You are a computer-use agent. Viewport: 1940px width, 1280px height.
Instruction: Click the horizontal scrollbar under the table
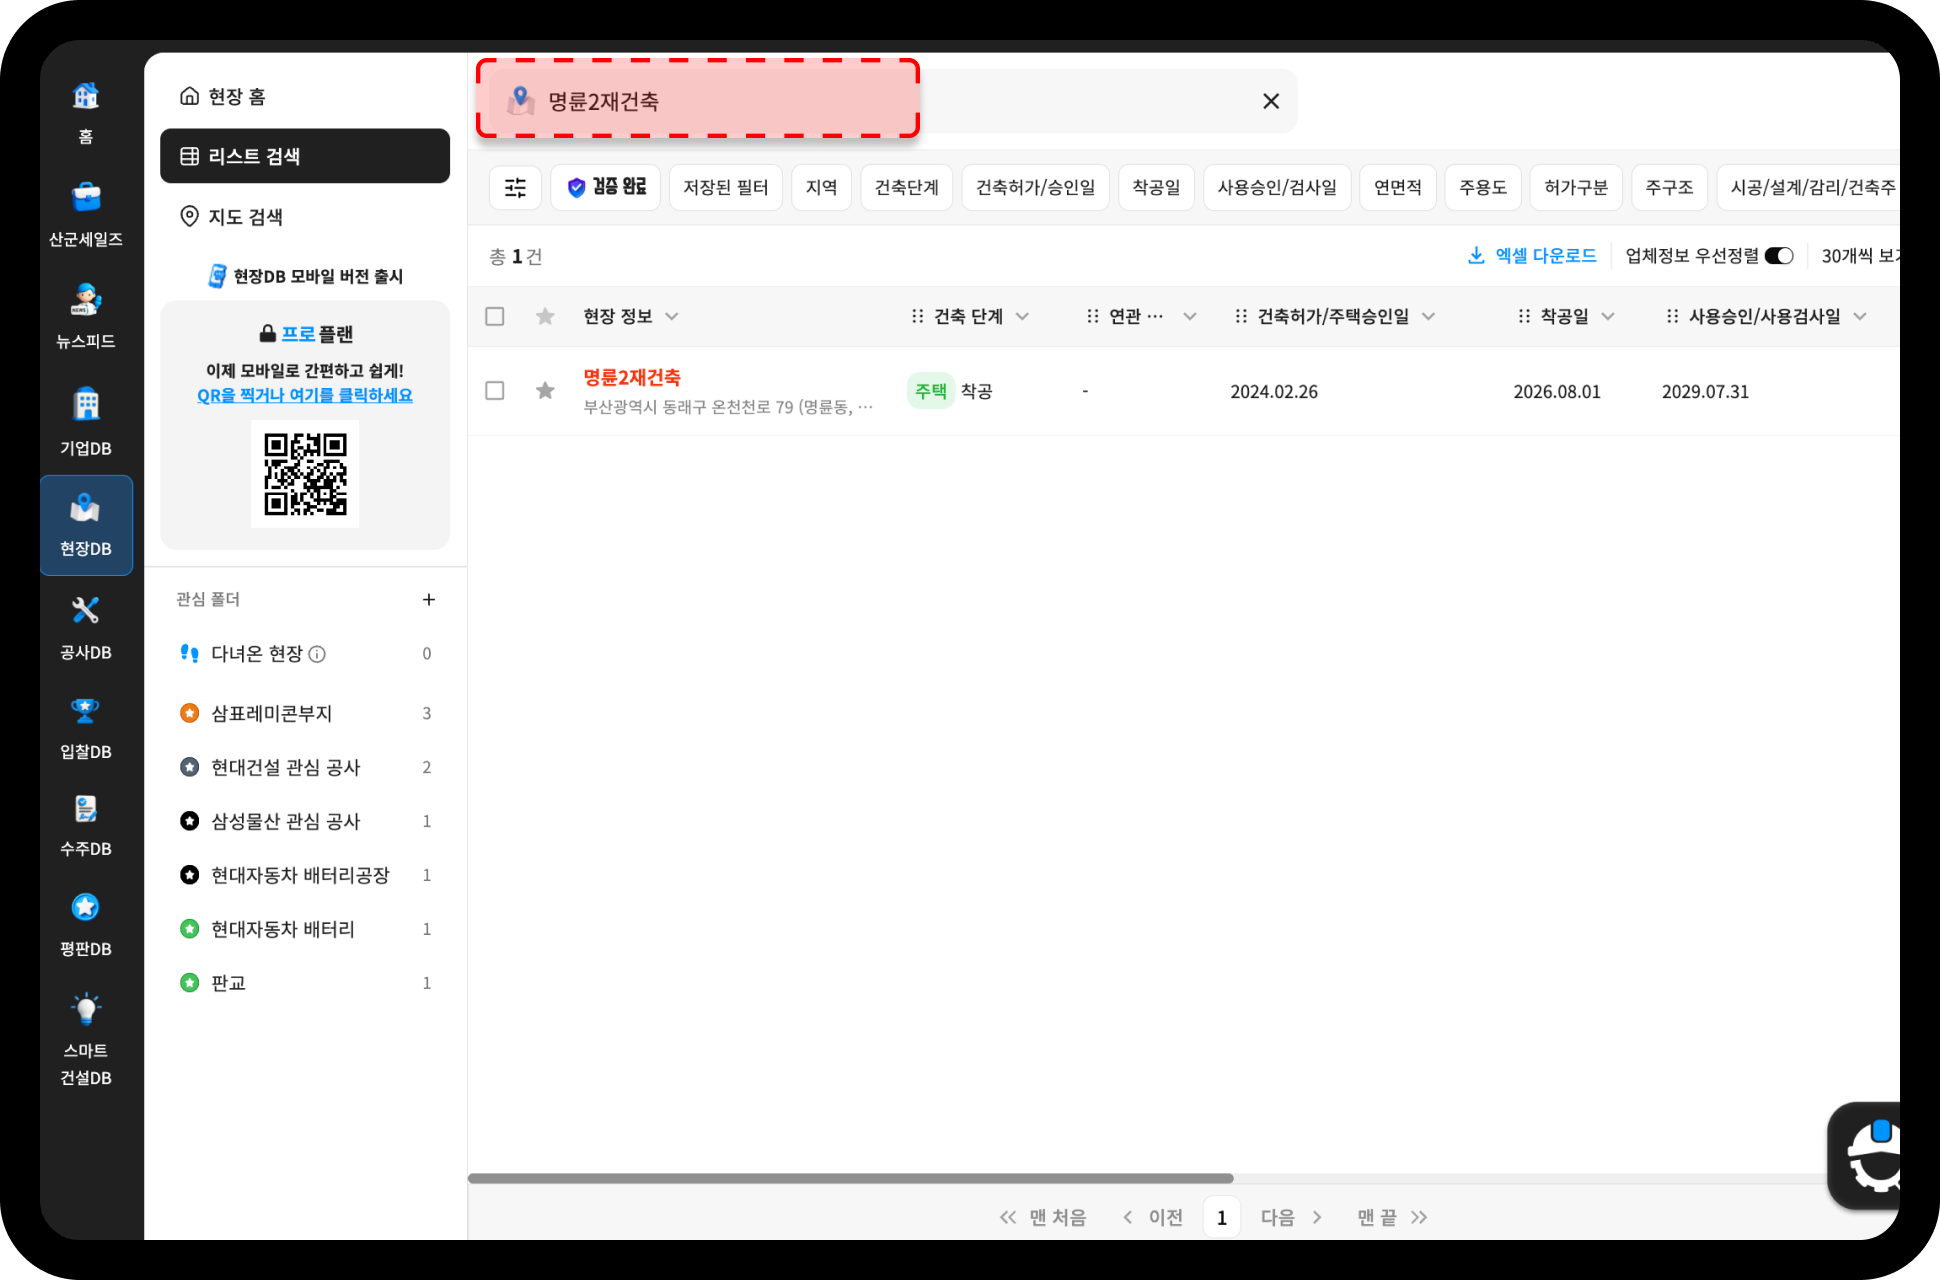(851, 1178)
